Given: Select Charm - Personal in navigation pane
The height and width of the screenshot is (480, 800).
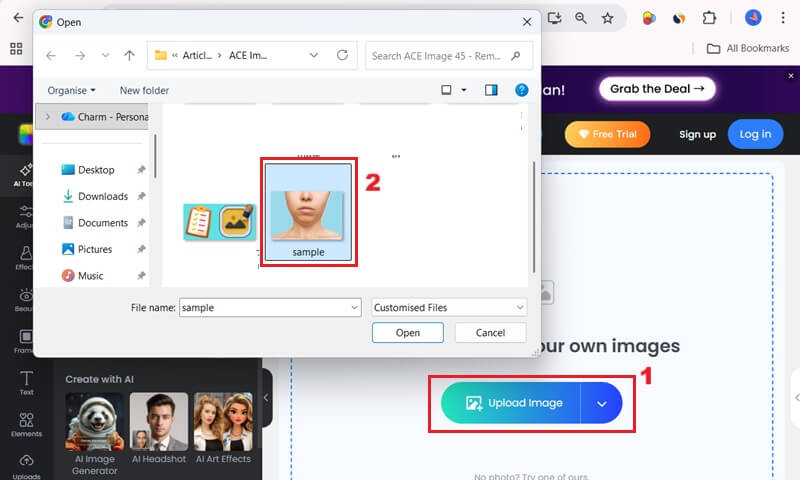Looking at the screenshot, I should (105, 117).
